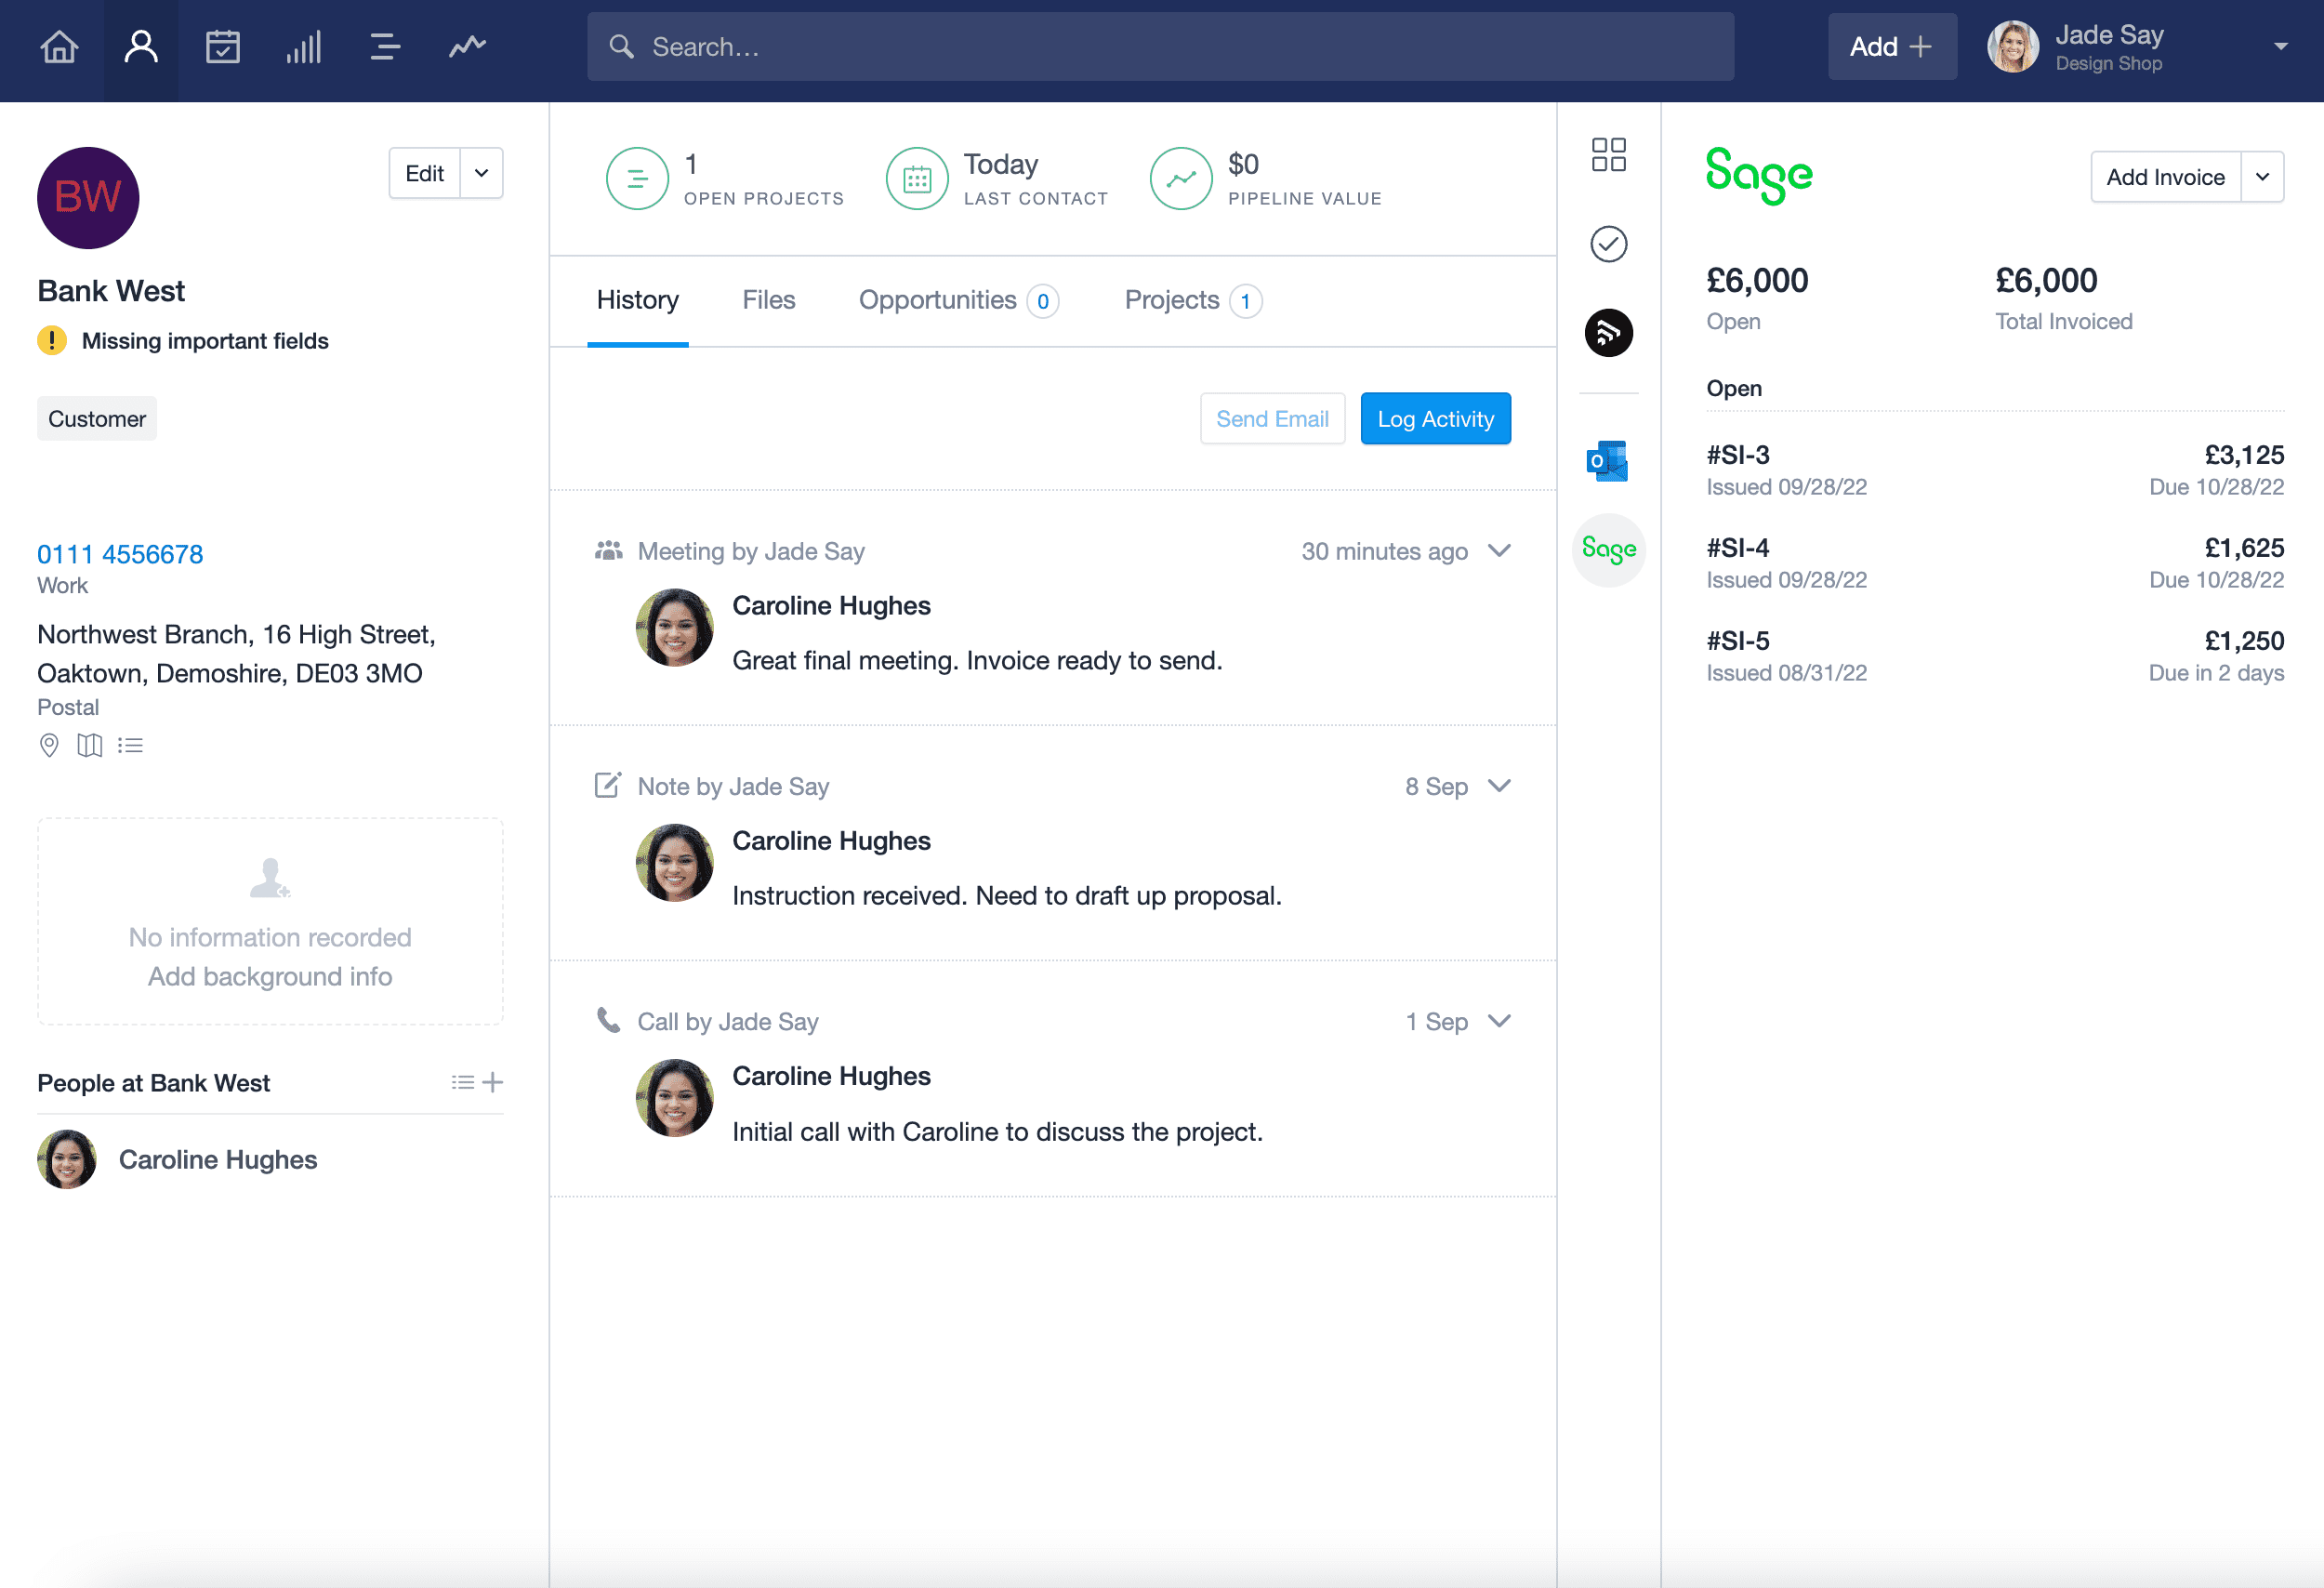
Task: Expand the call entry from 1 Sep
Action: coord(1501,1021)
